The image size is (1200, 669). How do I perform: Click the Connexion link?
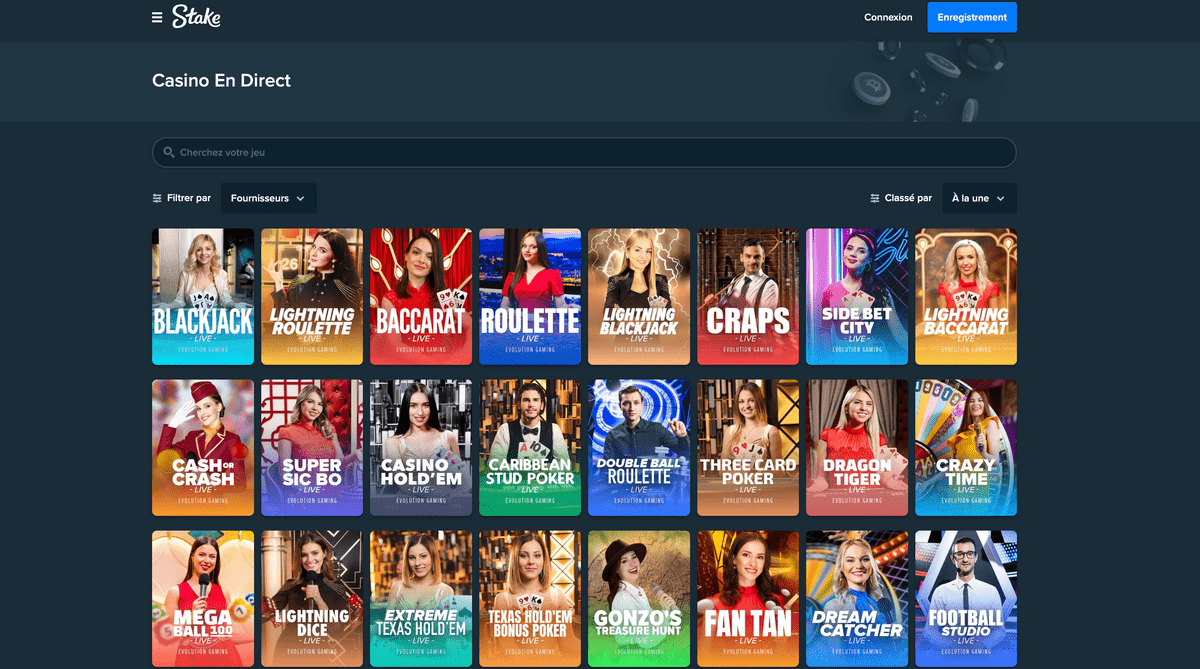point(888,17)
